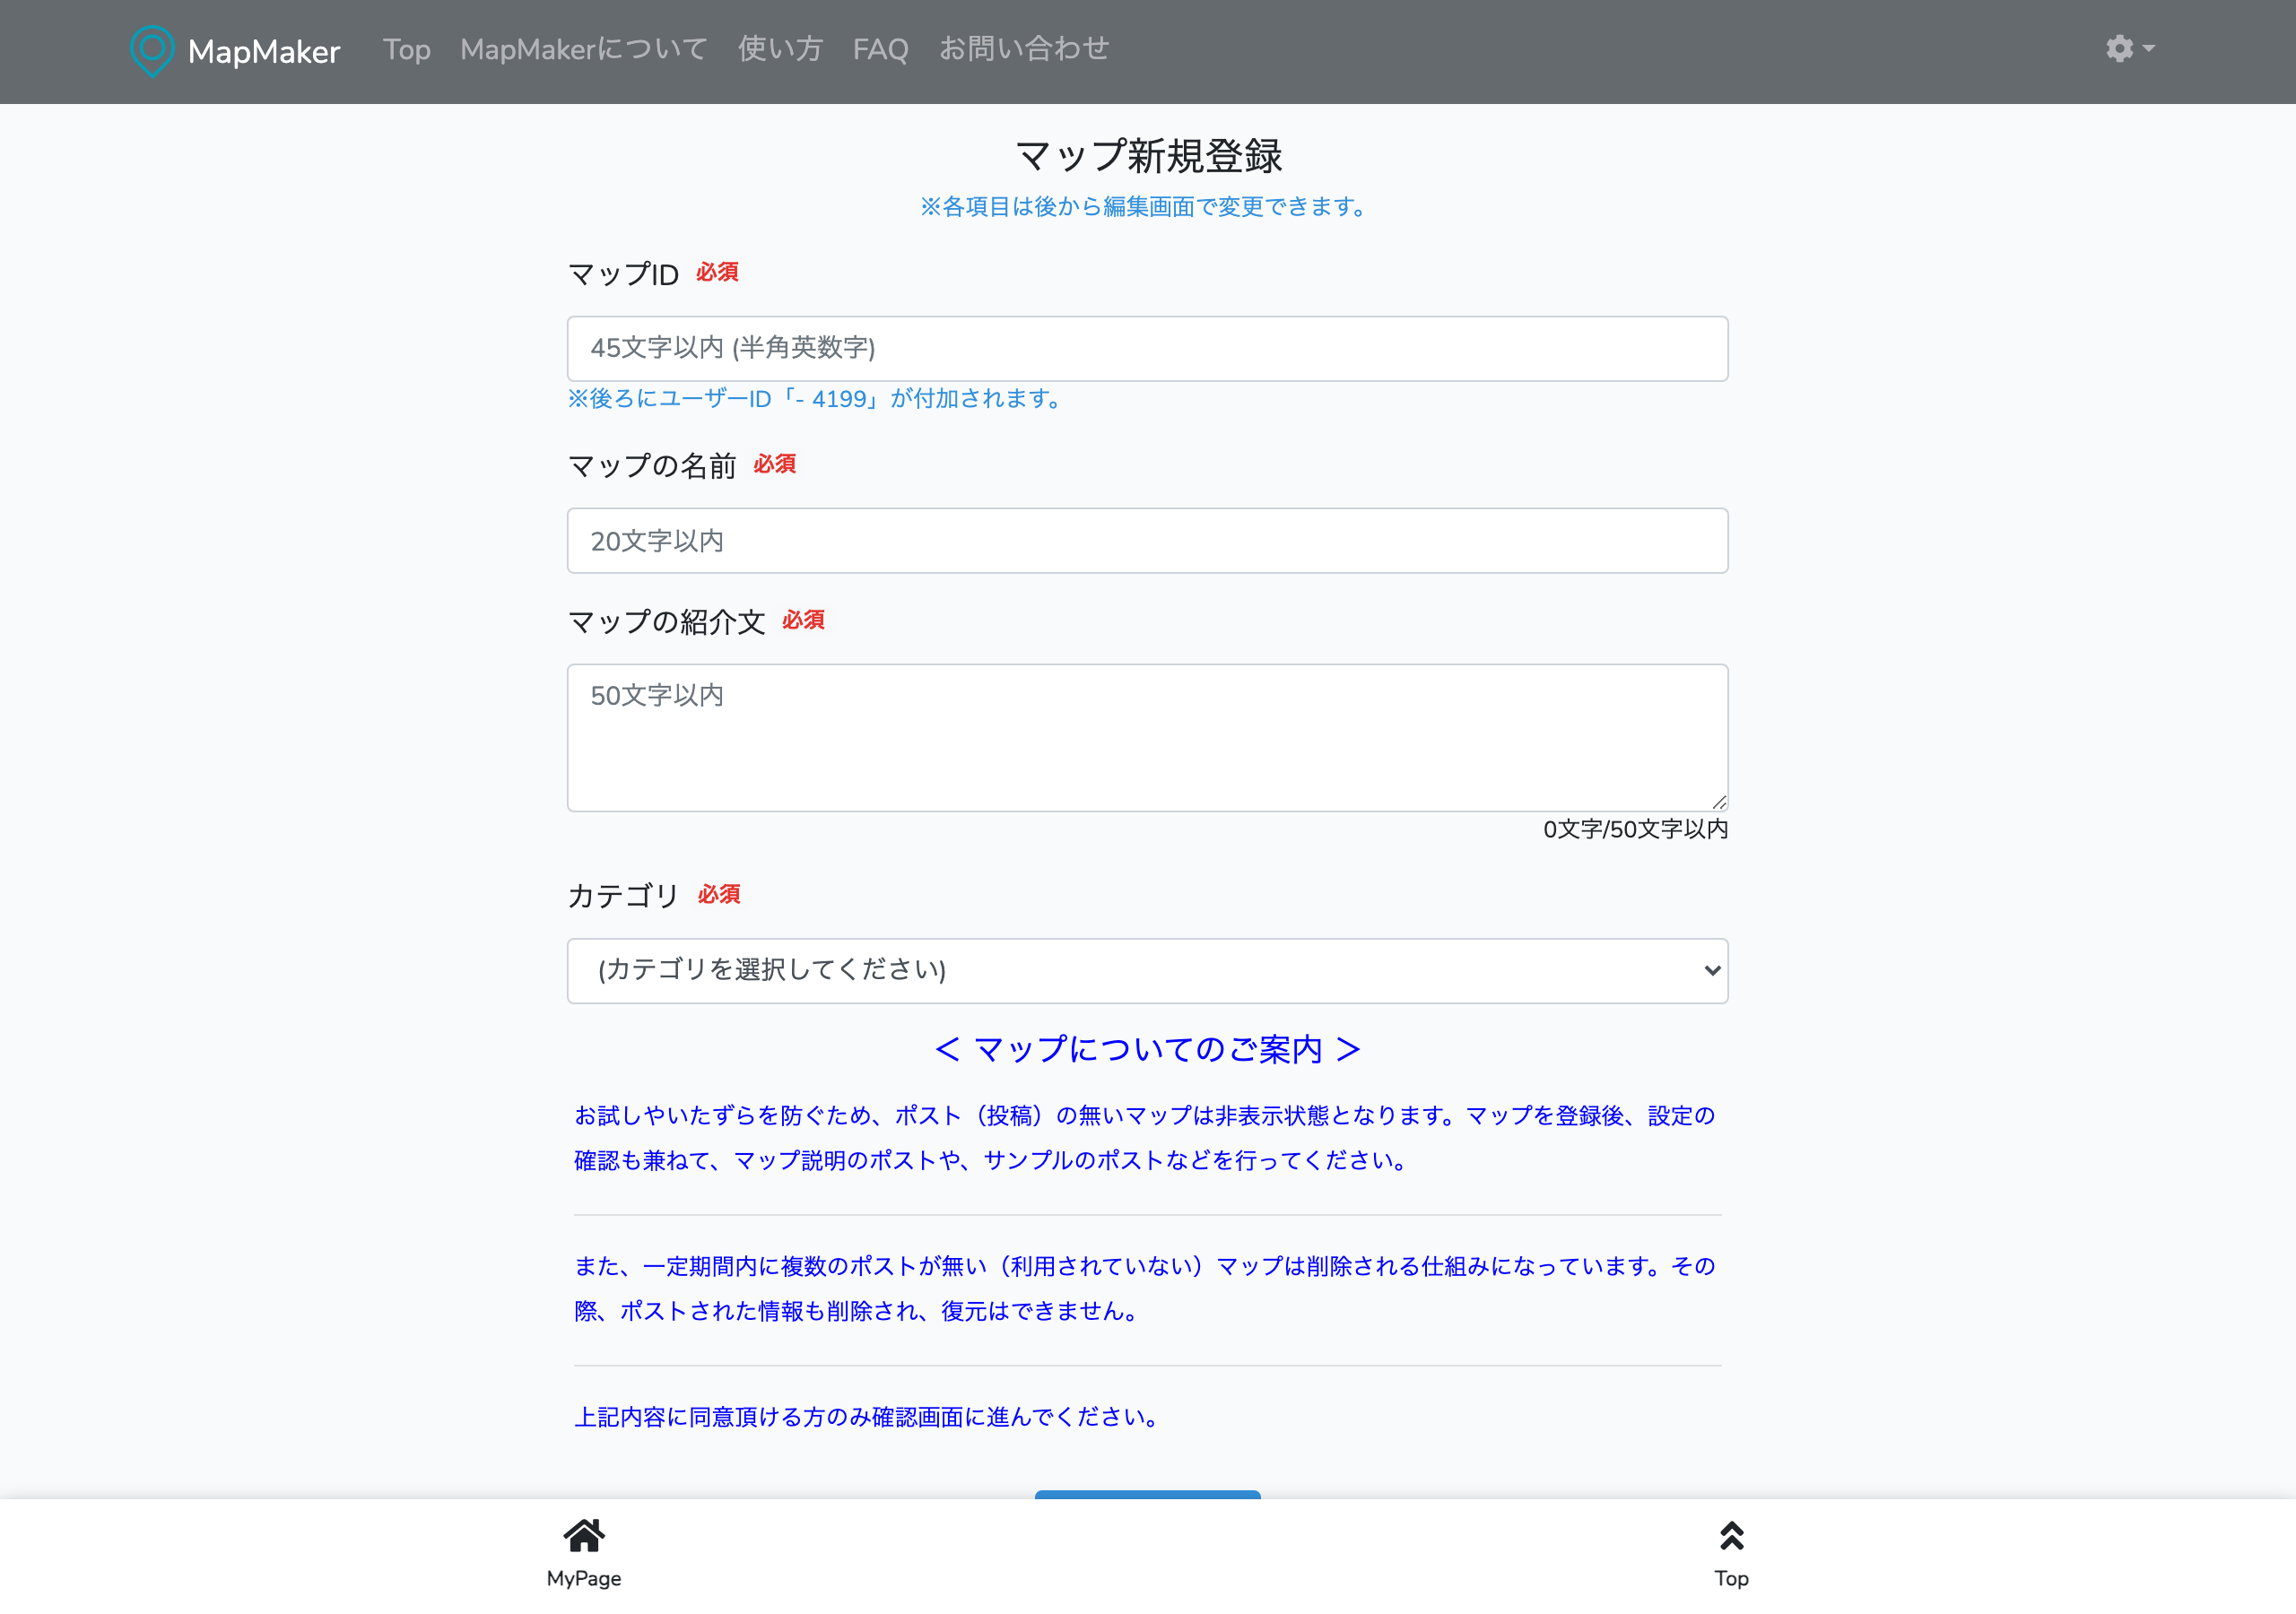Screen dimensions: 2296x1614
Task: Focus the マップID input field
Action: (1147, 348)
